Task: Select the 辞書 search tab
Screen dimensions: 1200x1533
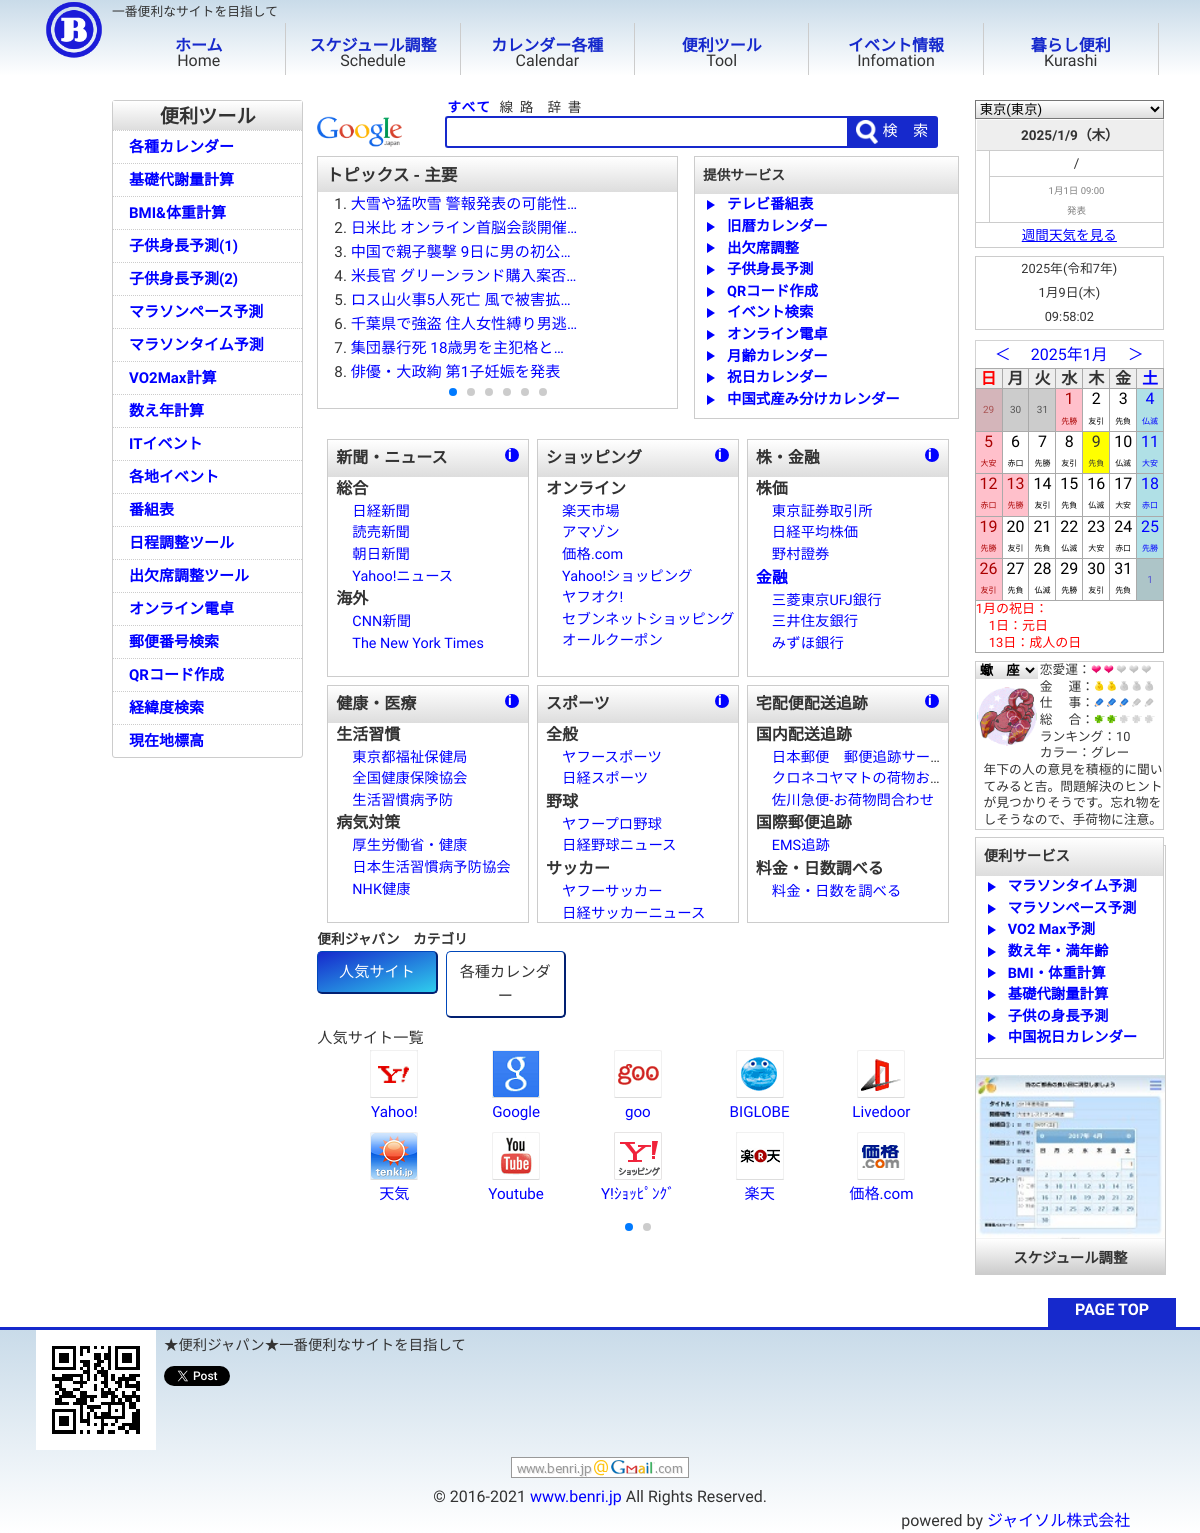Action: [x=564, y=107]
